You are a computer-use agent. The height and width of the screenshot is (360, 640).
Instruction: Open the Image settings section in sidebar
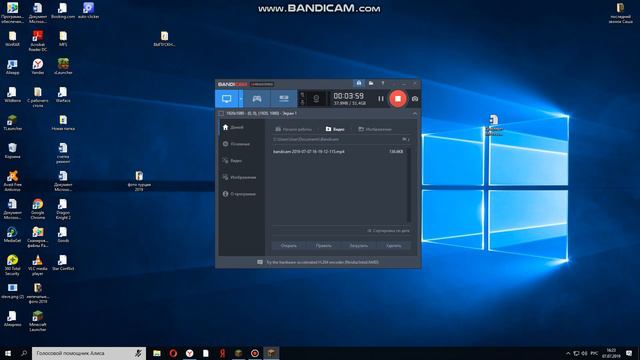pos(241,178)
